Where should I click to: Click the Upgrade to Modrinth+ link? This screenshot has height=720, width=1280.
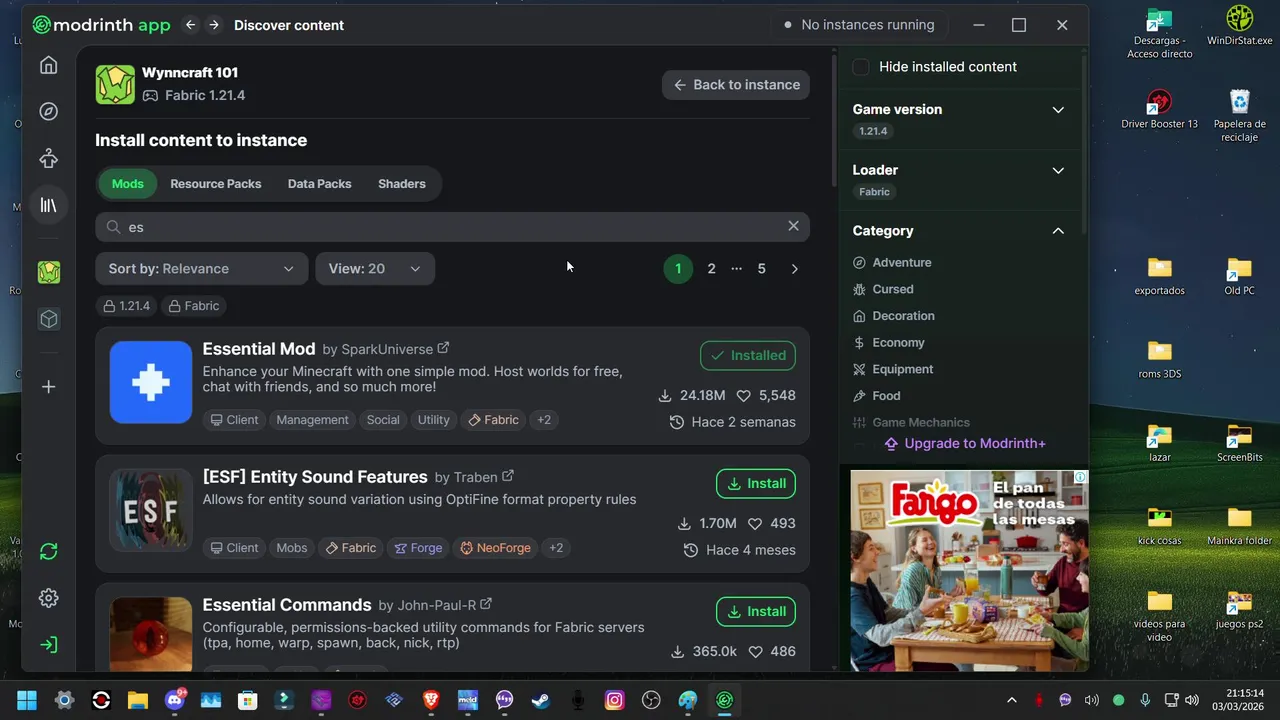click(x=965, y=444)
